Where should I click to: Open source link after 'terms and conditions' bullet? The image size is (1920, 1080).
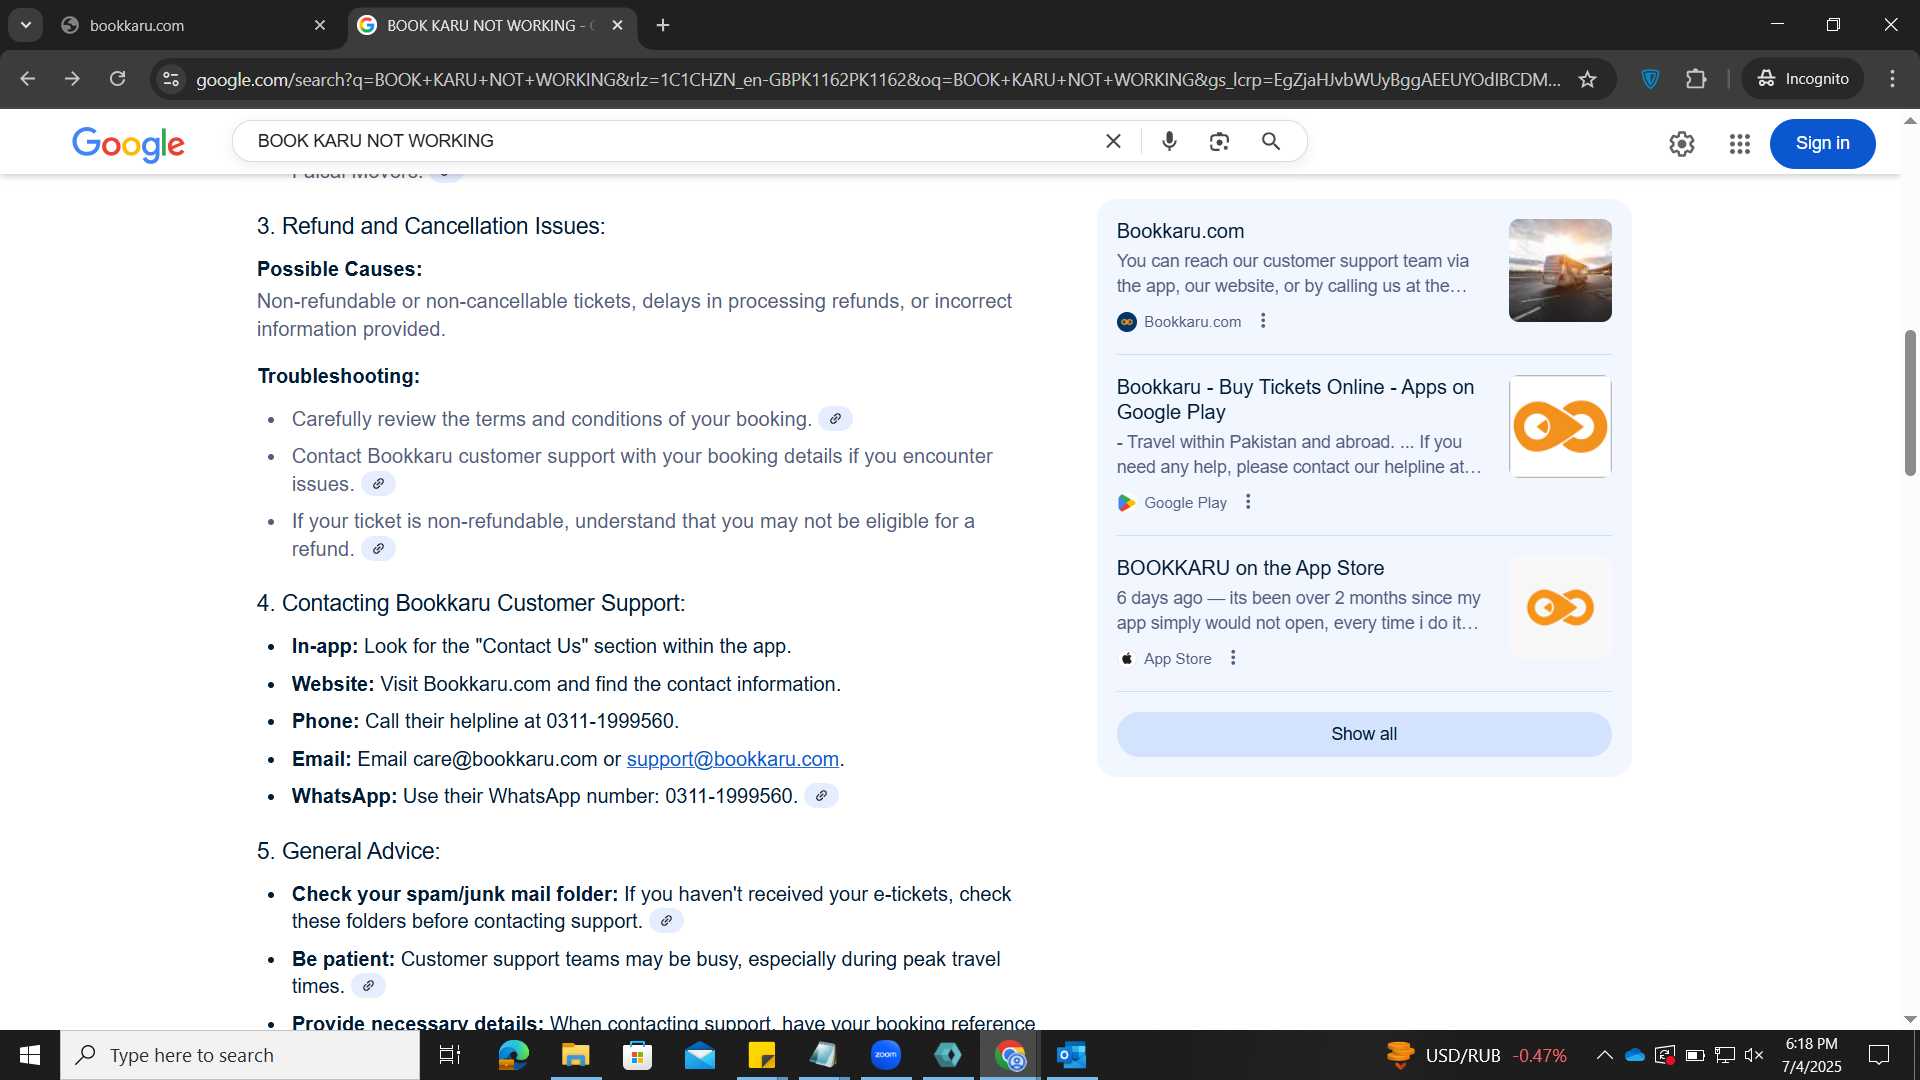tap(835, 419)
